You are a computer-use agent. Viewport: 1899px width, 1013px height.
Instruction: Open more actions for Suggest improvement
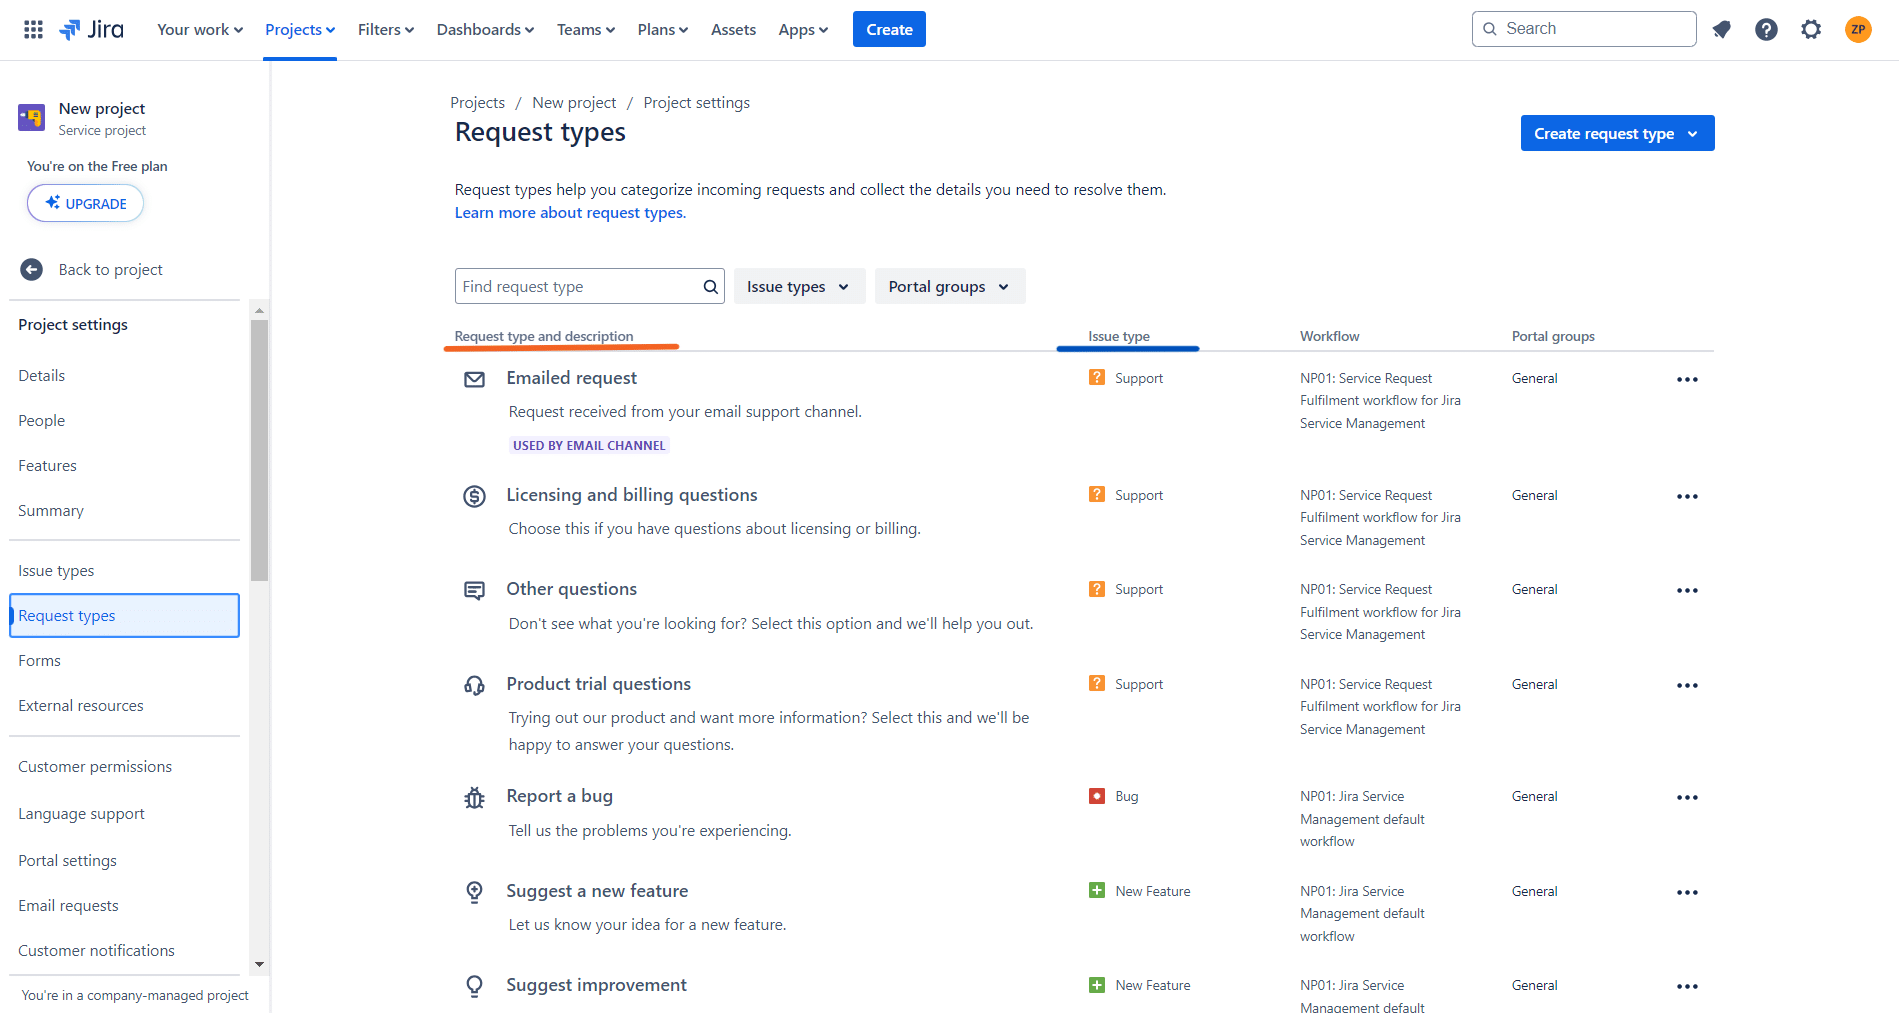[x=1687, y=986]
